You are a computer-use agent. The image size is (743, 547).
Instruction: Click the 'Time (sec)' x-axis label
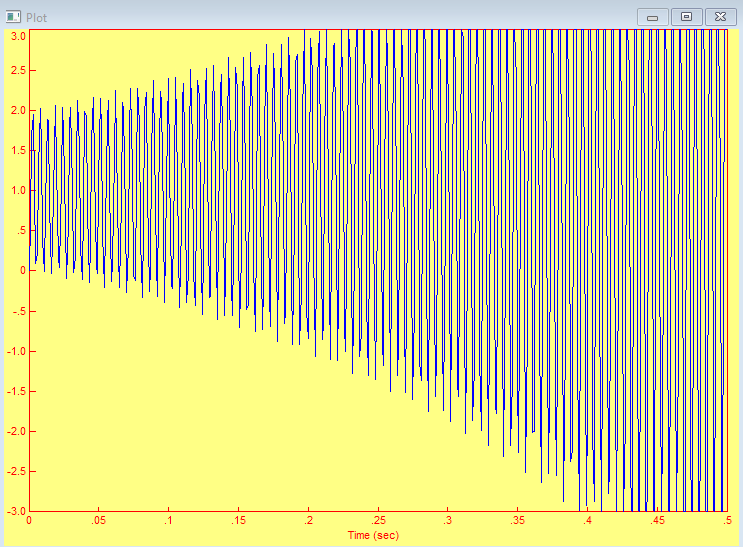[x=373, y=535]
